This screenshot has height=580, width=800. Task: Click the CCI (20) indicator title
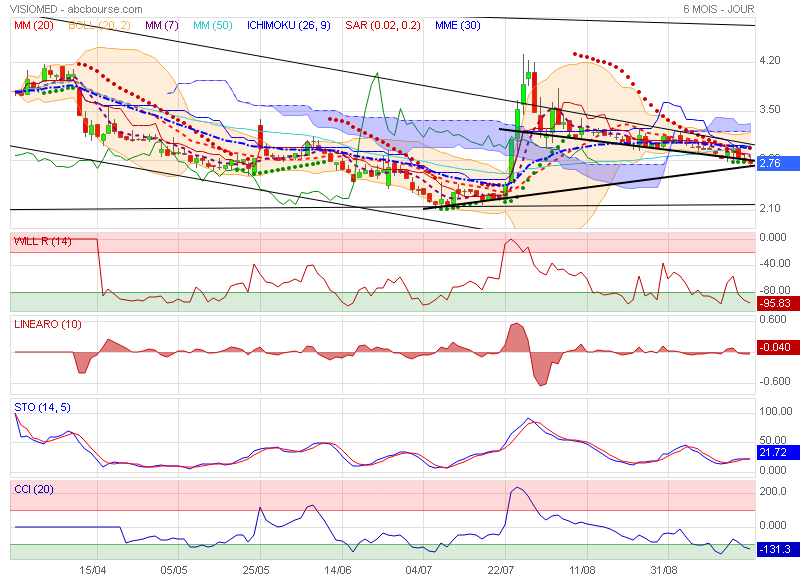[34, 489]
